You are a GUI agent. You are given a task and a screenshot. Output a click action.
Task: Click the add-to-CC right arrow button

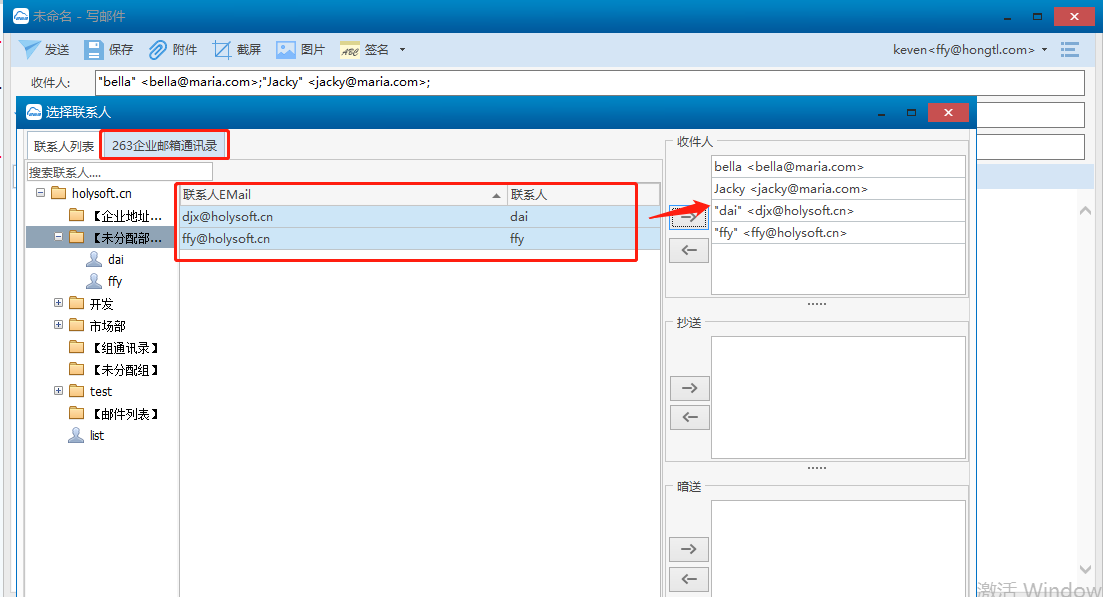(x=689, y=388)
